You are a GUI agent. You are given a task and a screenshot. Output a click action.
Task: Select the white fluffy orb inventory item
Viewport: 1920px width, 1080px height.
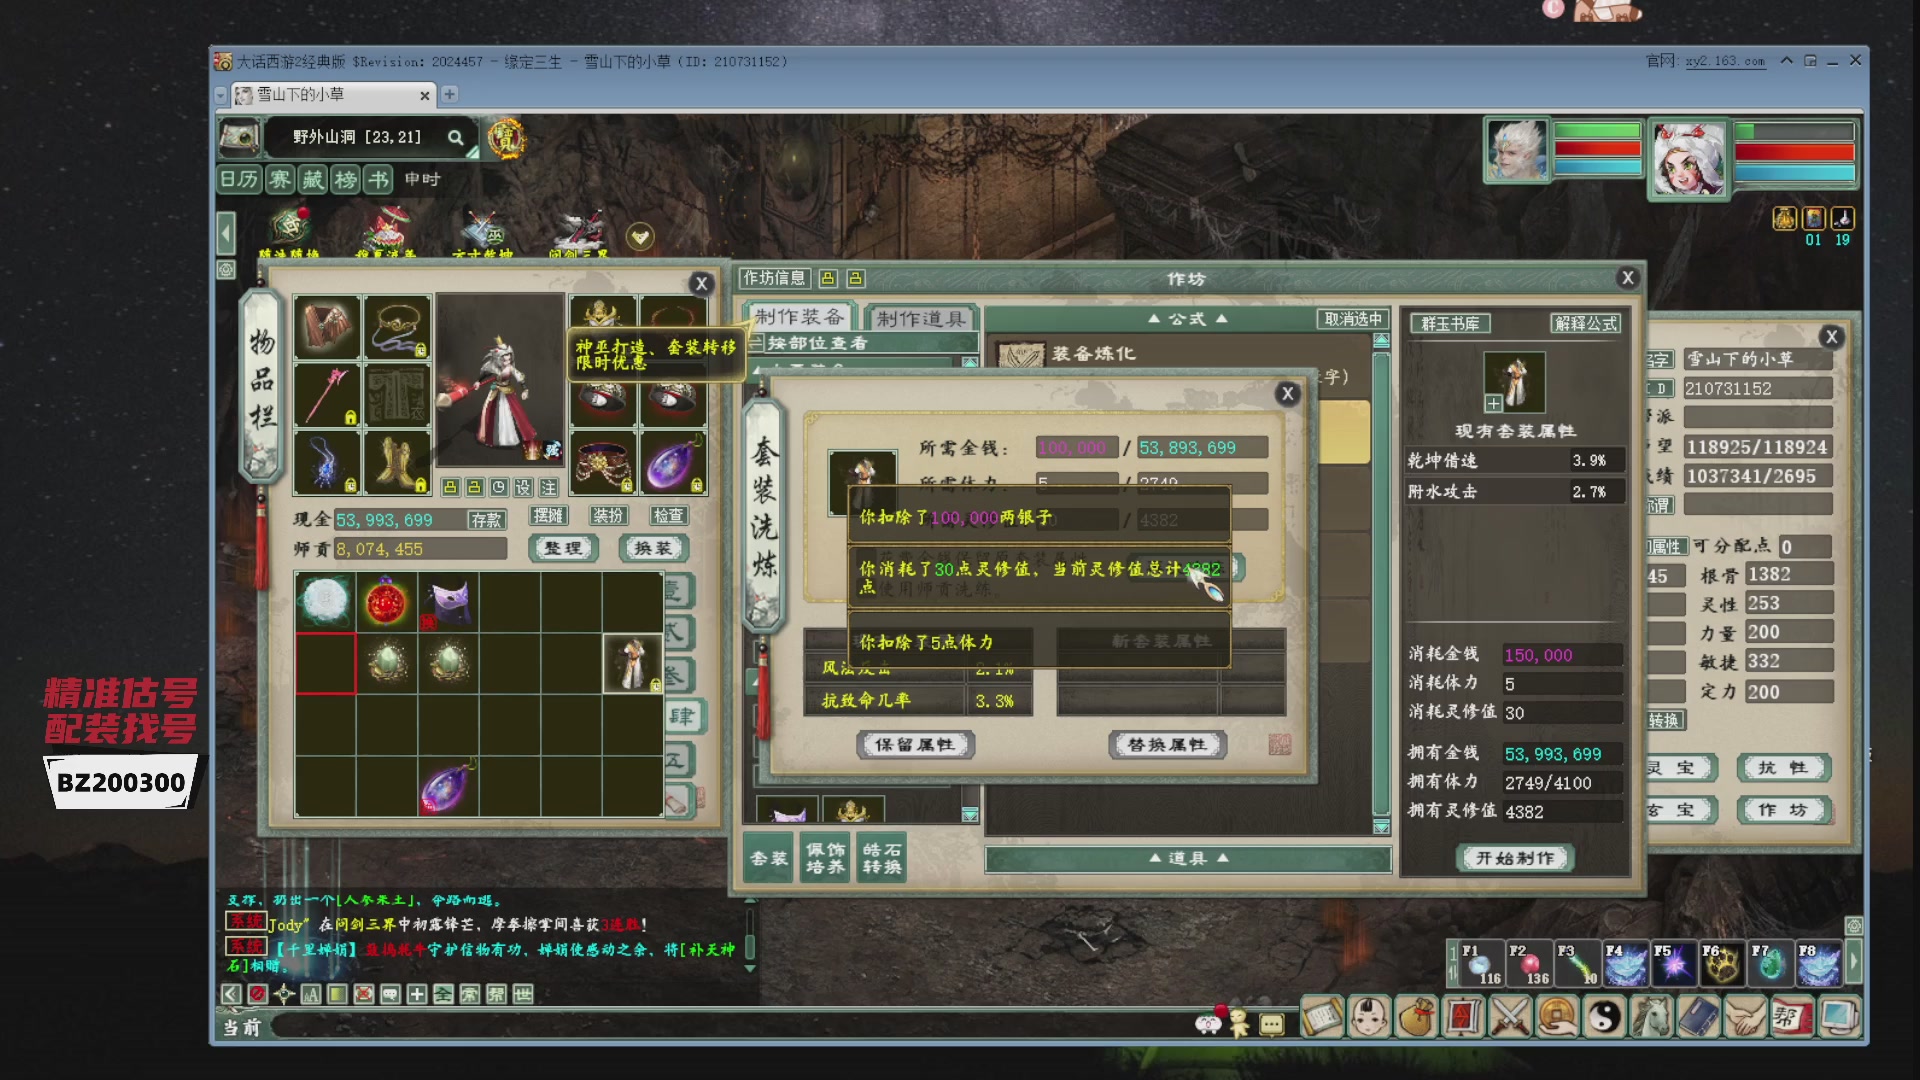[x=325, y=601]
